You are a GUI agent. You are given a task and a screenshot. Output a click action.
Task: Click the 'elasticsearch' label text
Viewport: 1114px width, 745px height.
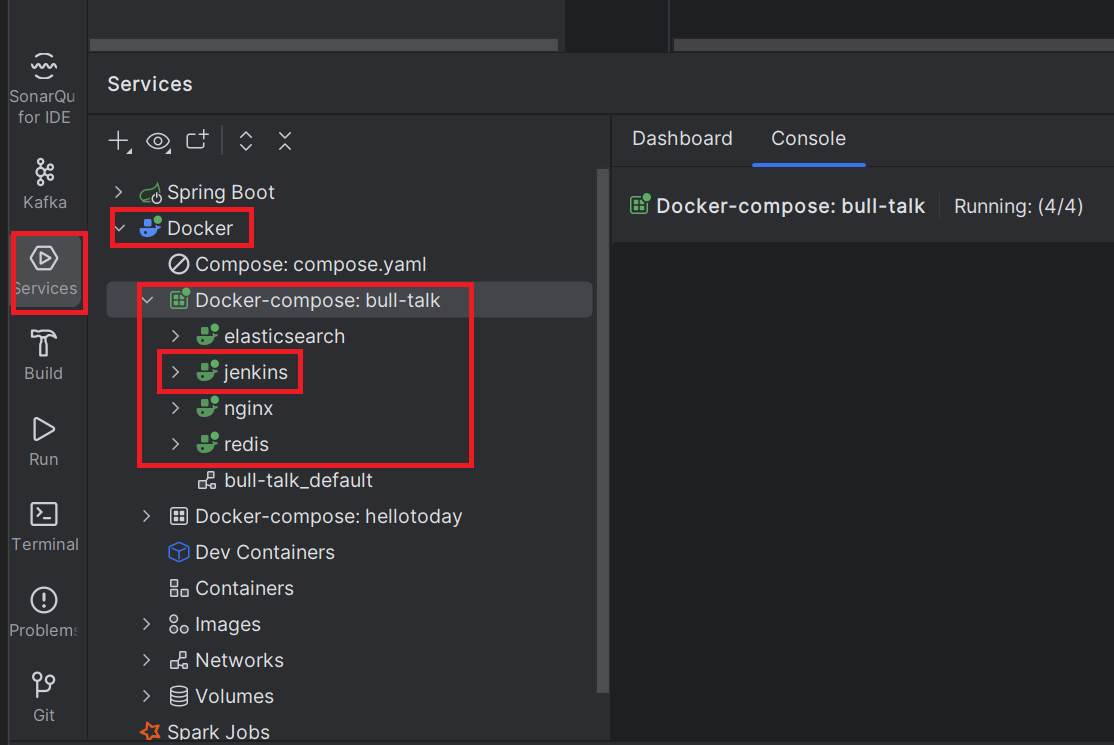click(285, 336)
